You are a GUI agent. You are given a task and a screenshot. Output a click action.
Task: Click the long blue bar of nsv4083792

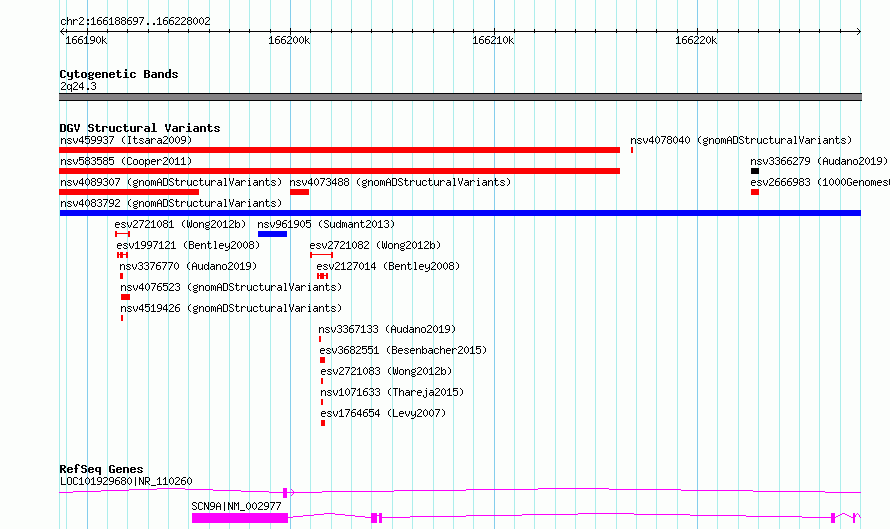(x=460, y=213)
